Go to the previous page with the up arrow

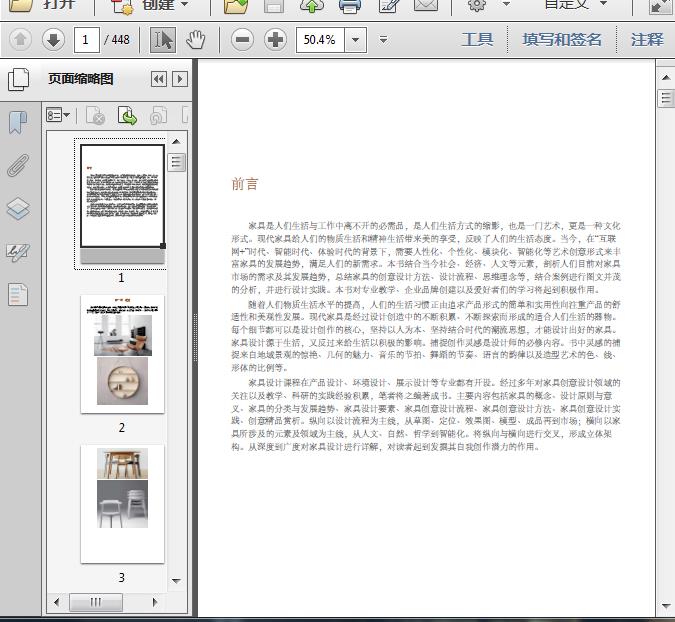coord(20,40)
